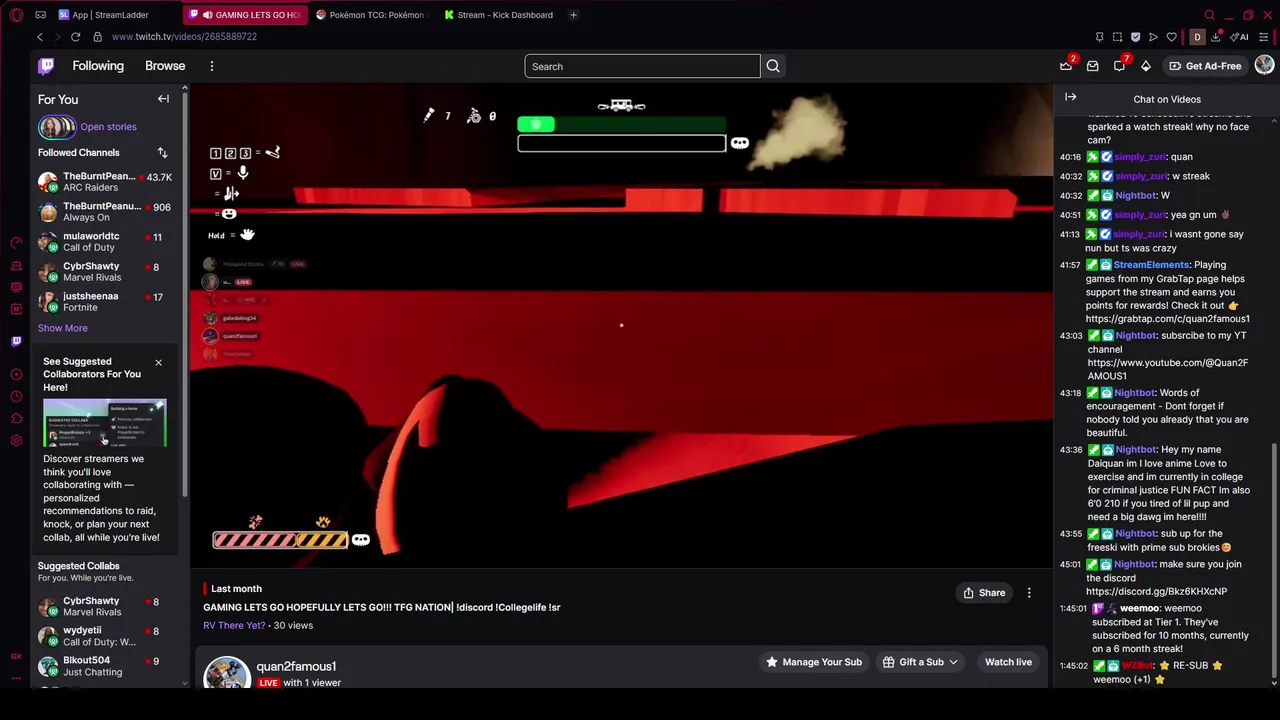Open whispers chat icon with 7 badge
Screen dimensions: 1280x720
(1119, 66)
